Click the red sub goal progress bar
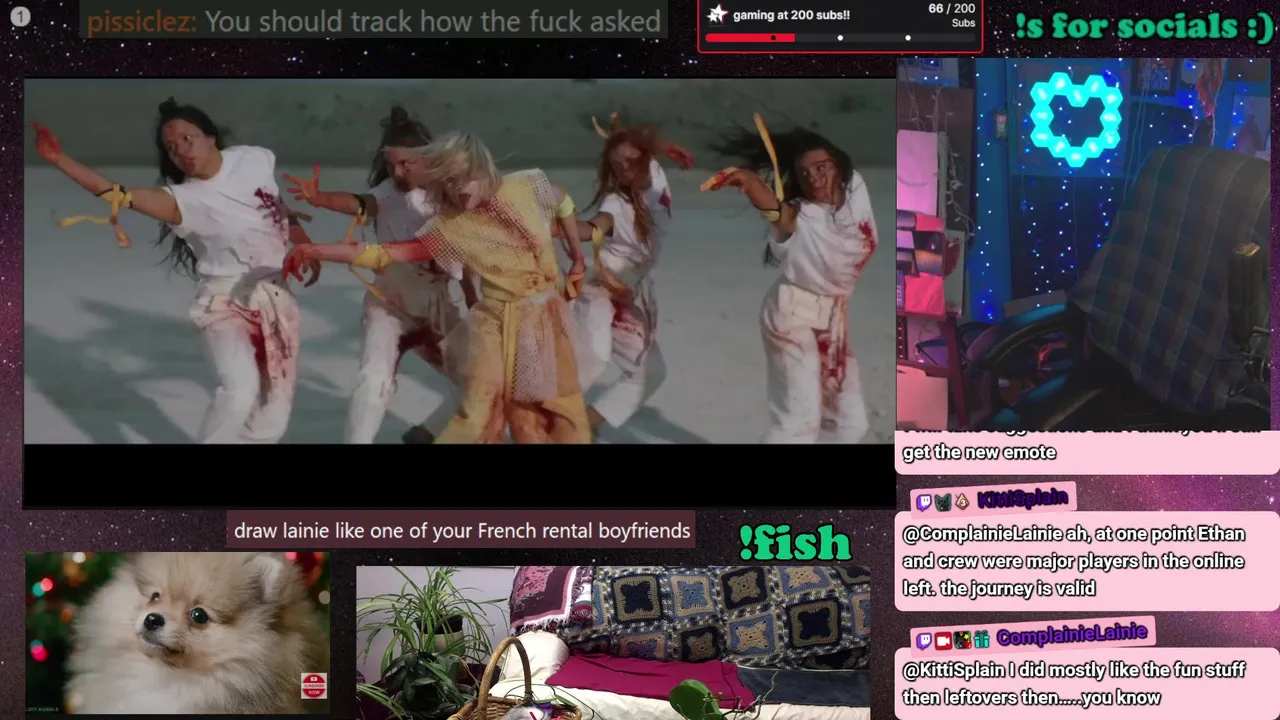 749,38
